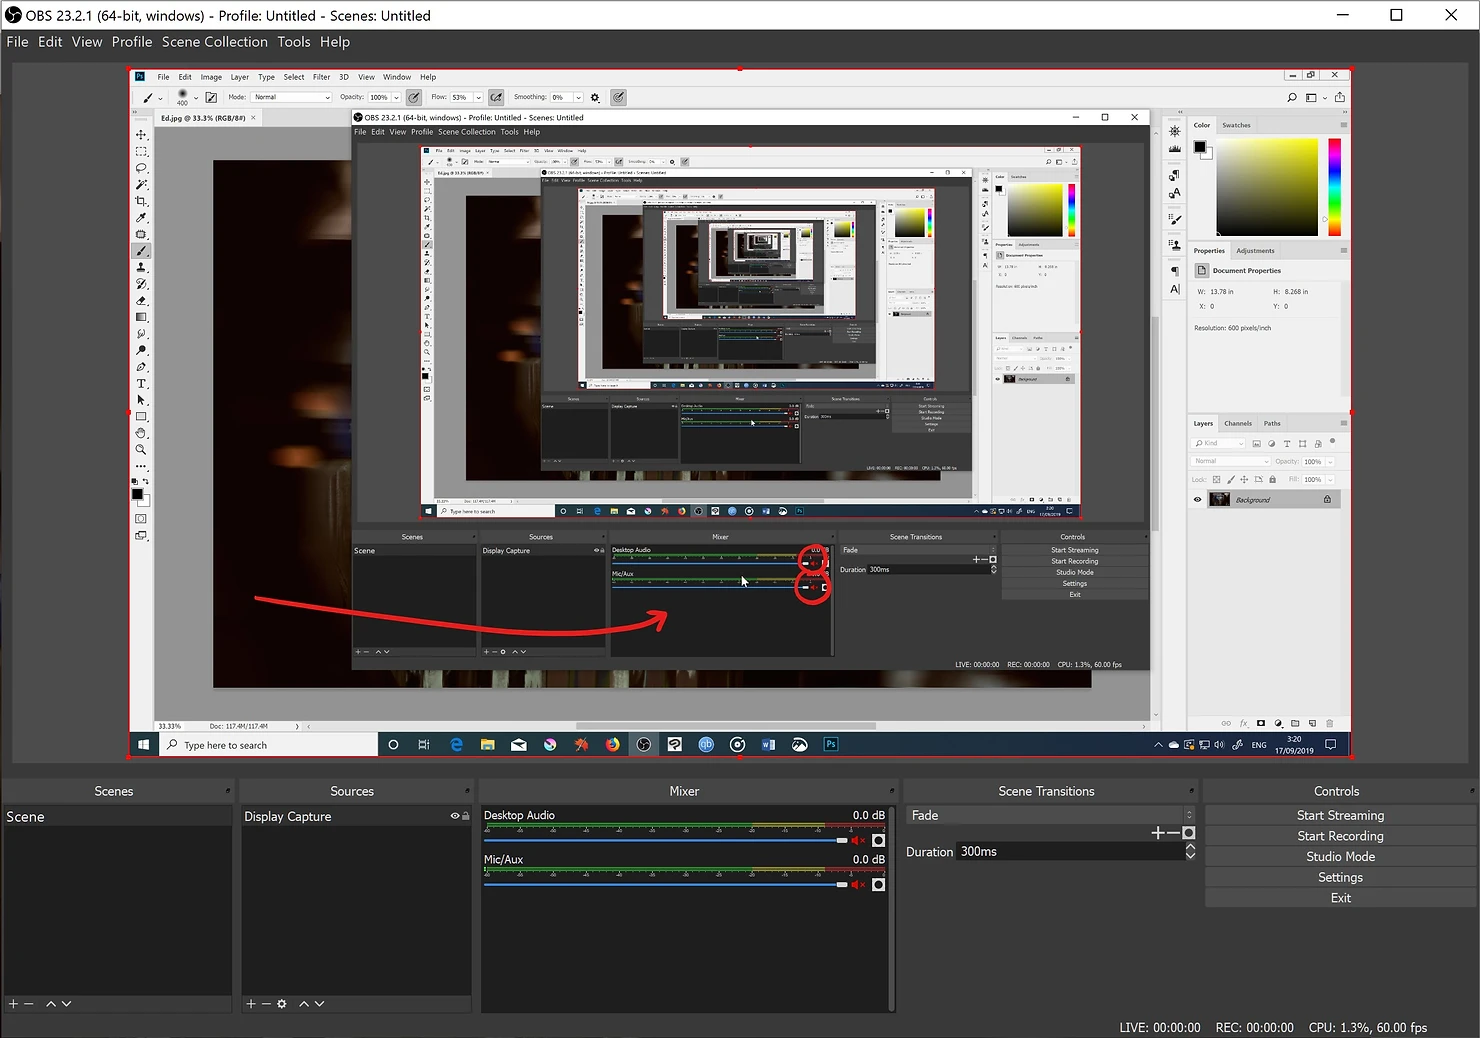The image size is (1480, 1038).
Task: Hide the Background layer in outermost Photoshop Layers panel
Action: pos(1197,500)
